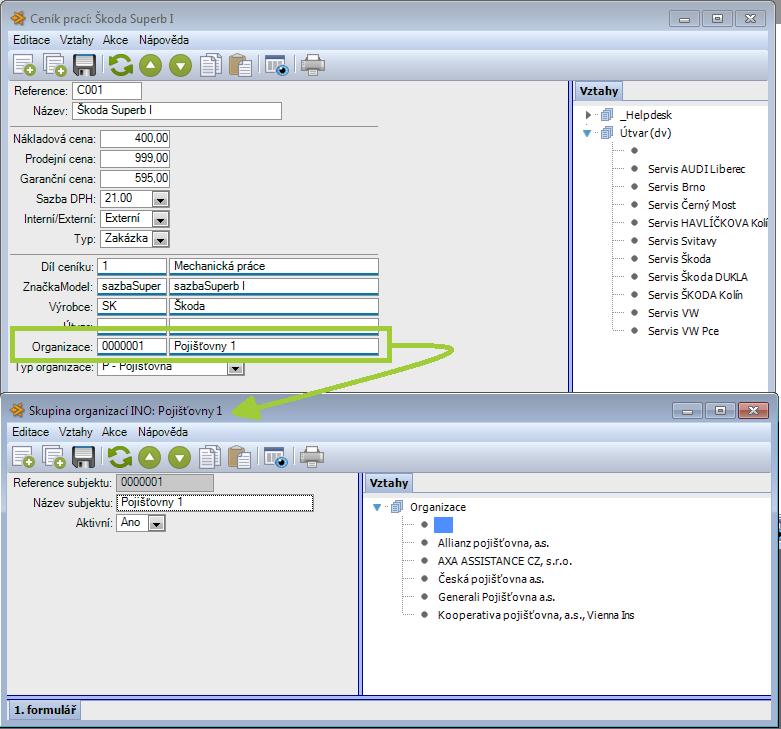The height and width of the screenshot is (729, 781).
Task: Click Copy pages icon in Ceník prací toolbar
Action: [x=211, y=65]
